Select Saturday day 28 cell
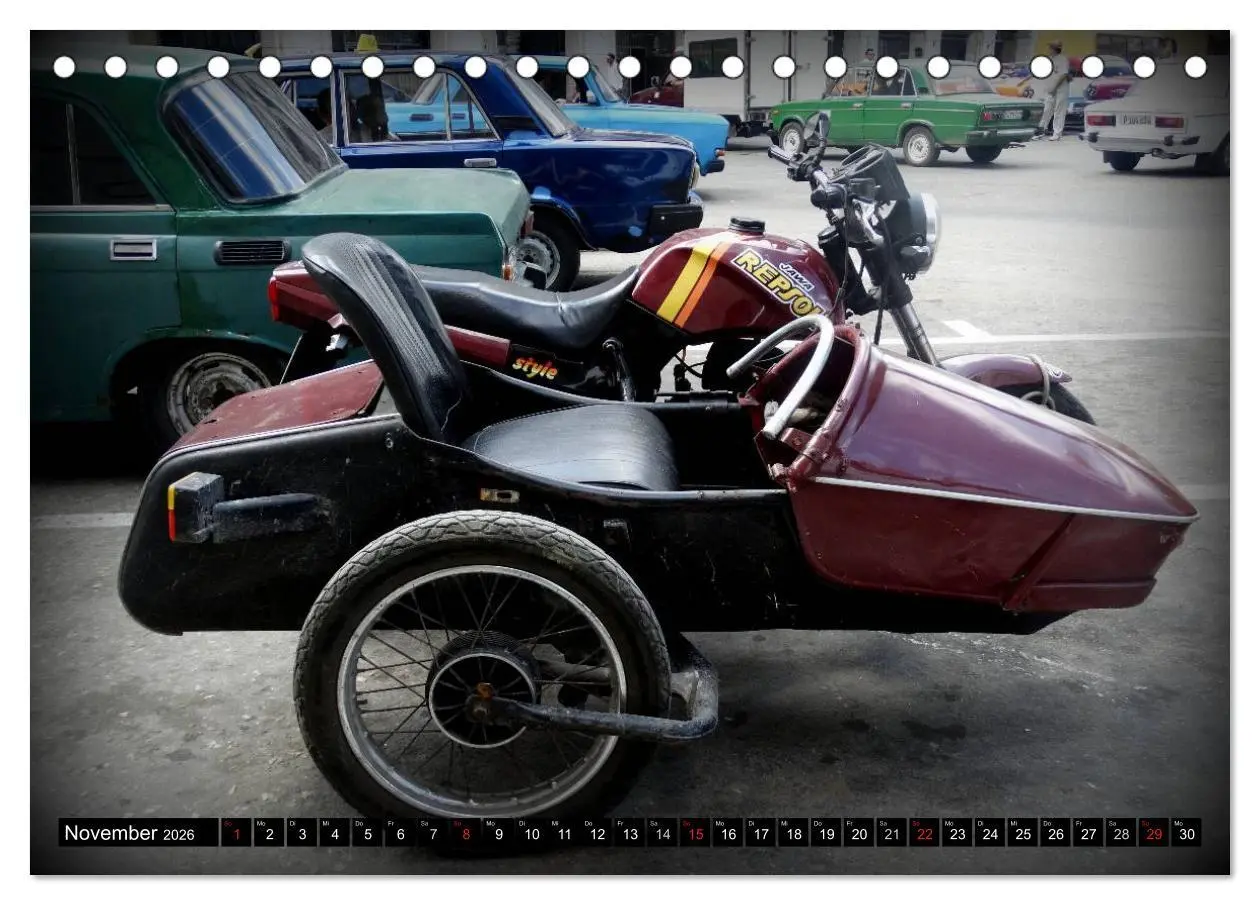Viewport: 1260px width, 905px height. (1121, 832)
